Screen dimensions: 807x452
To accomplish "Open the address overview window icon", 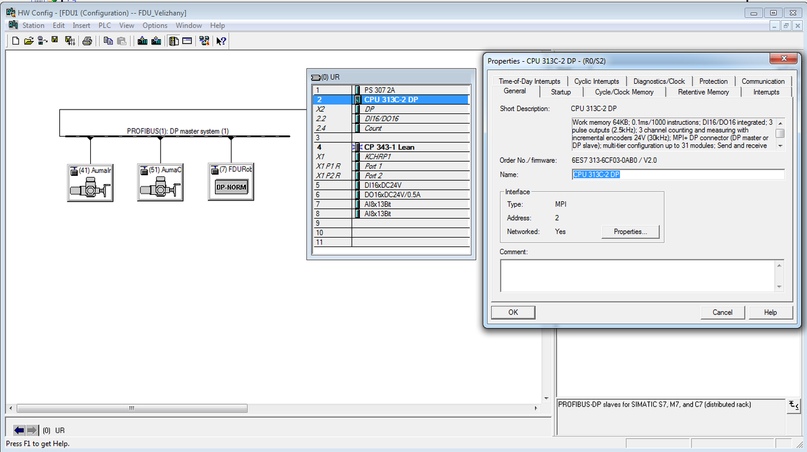I will [187, 41].
